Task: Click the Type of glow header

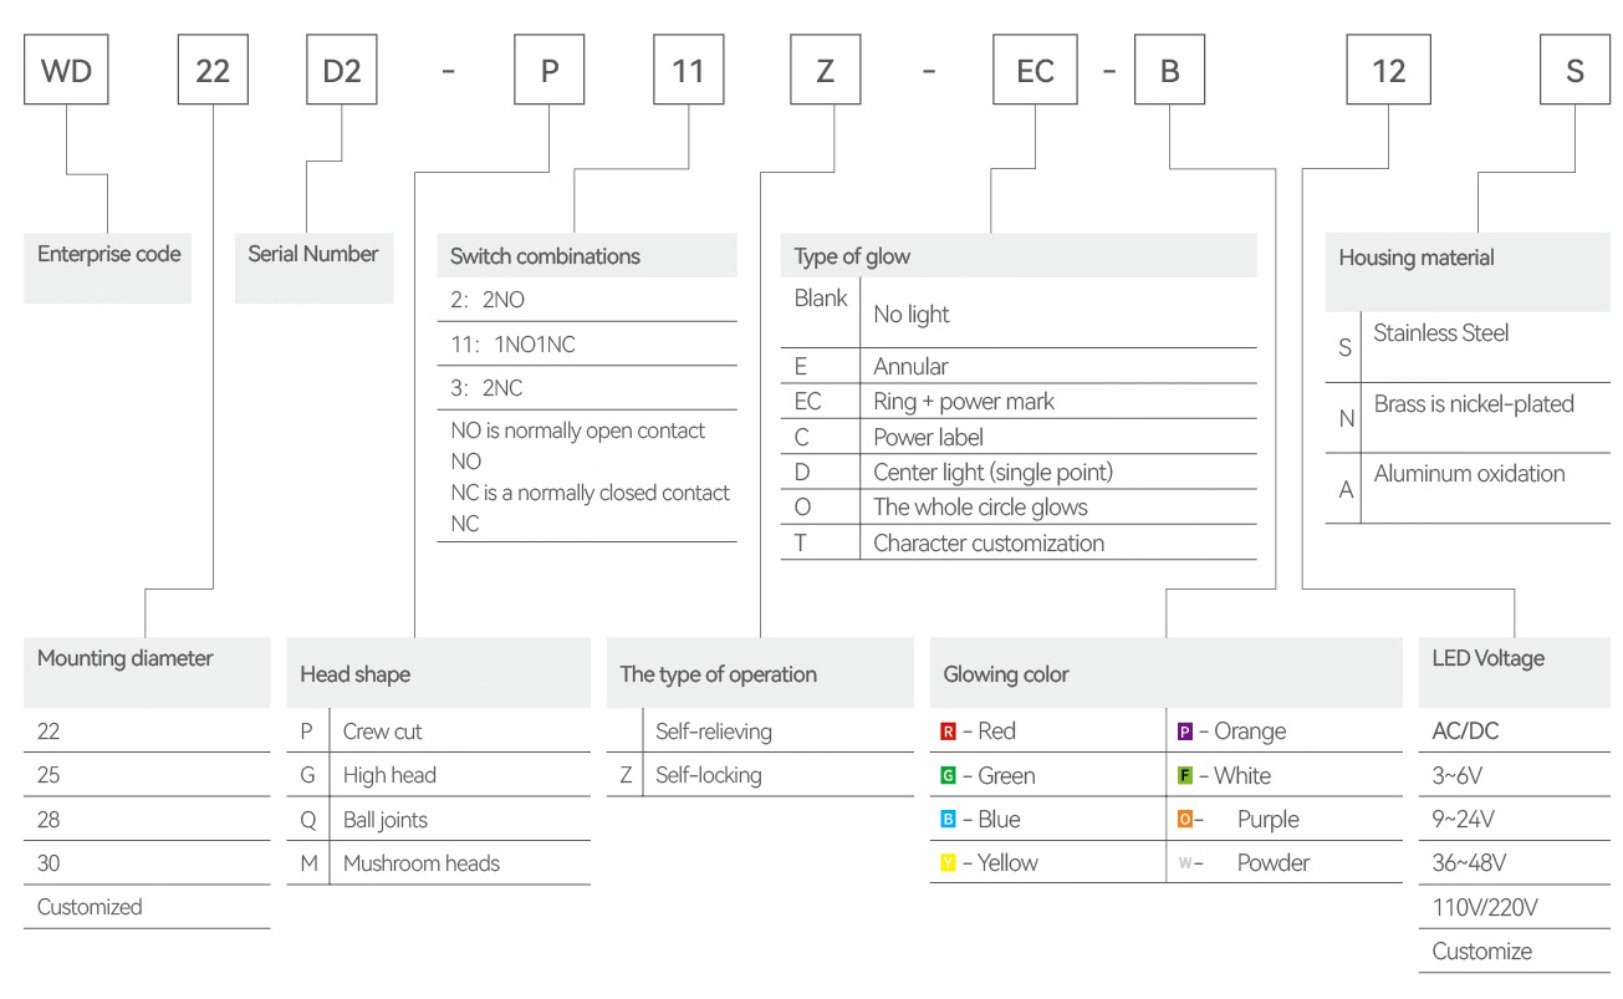Action: click(1018, 256)
